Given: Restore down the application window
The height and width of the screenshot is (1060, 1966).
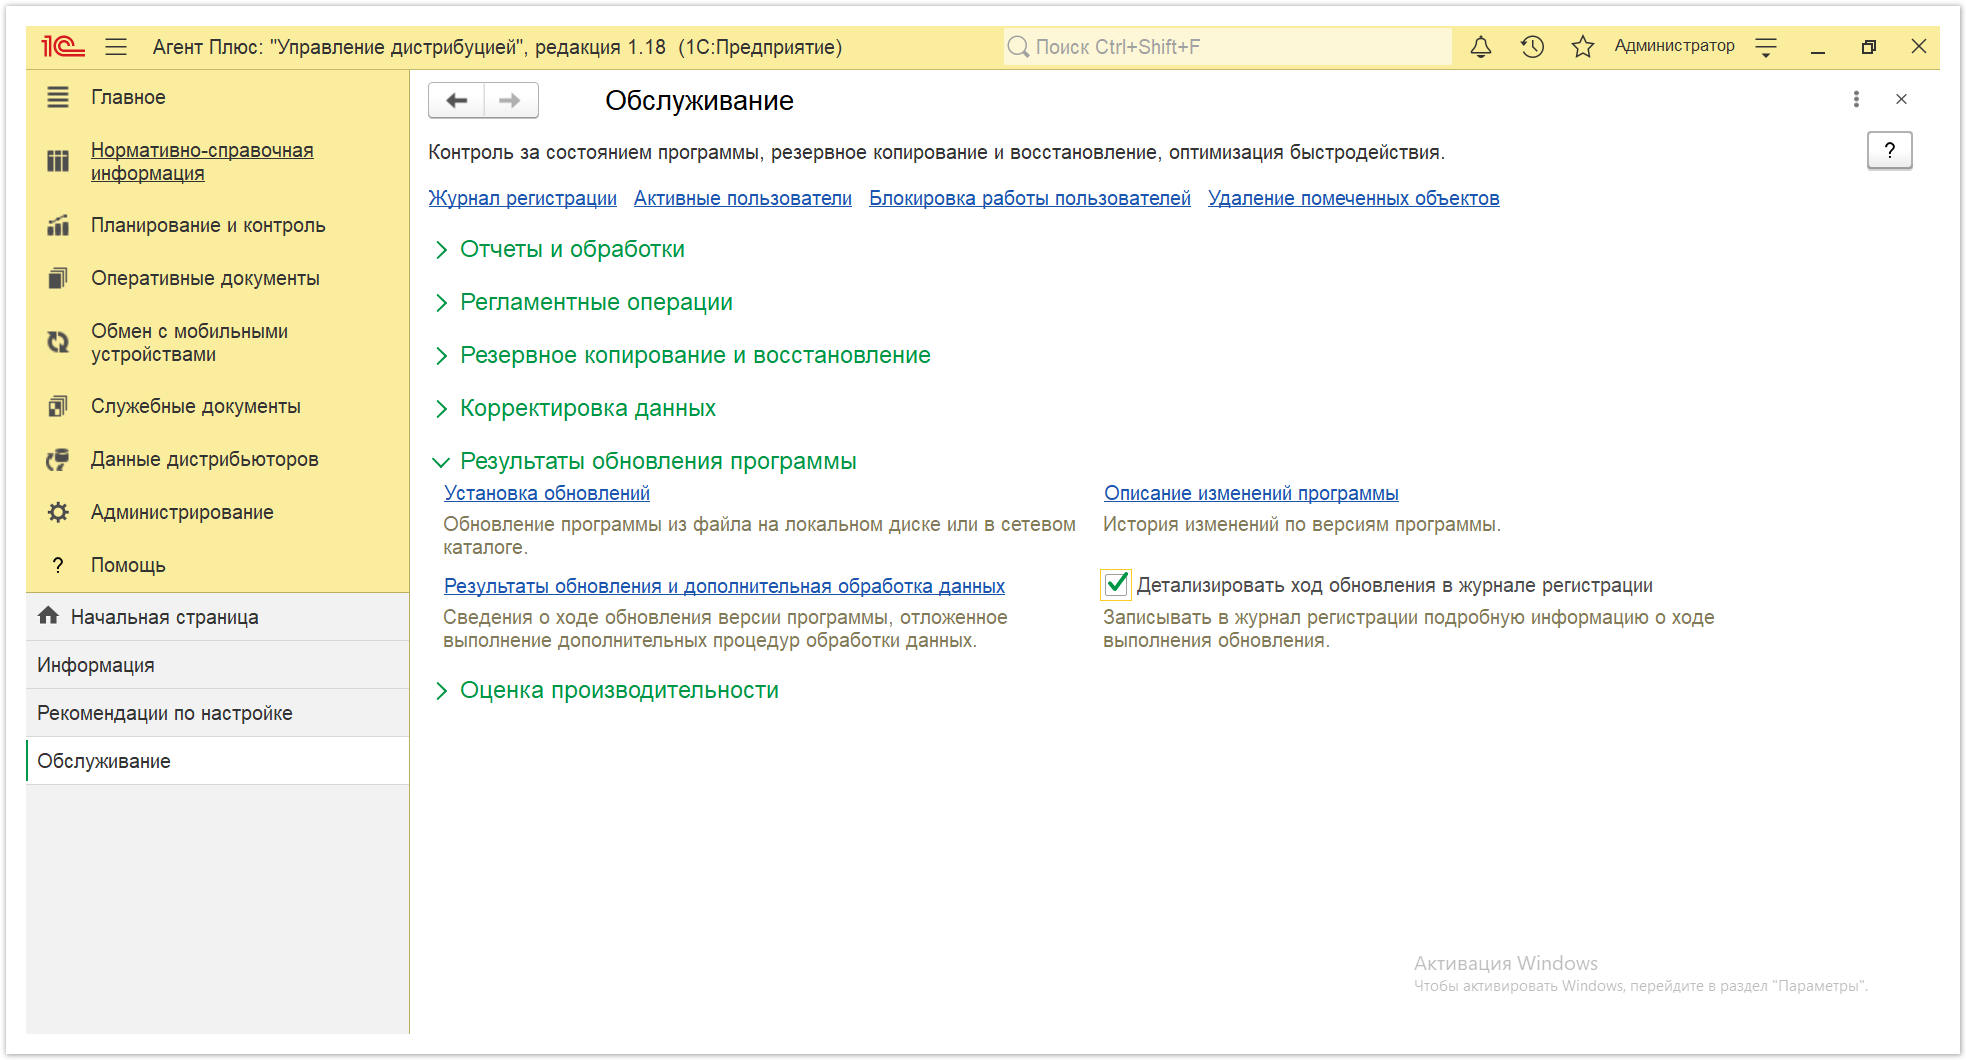Looking at the screenshot, I should (1868, 47).
